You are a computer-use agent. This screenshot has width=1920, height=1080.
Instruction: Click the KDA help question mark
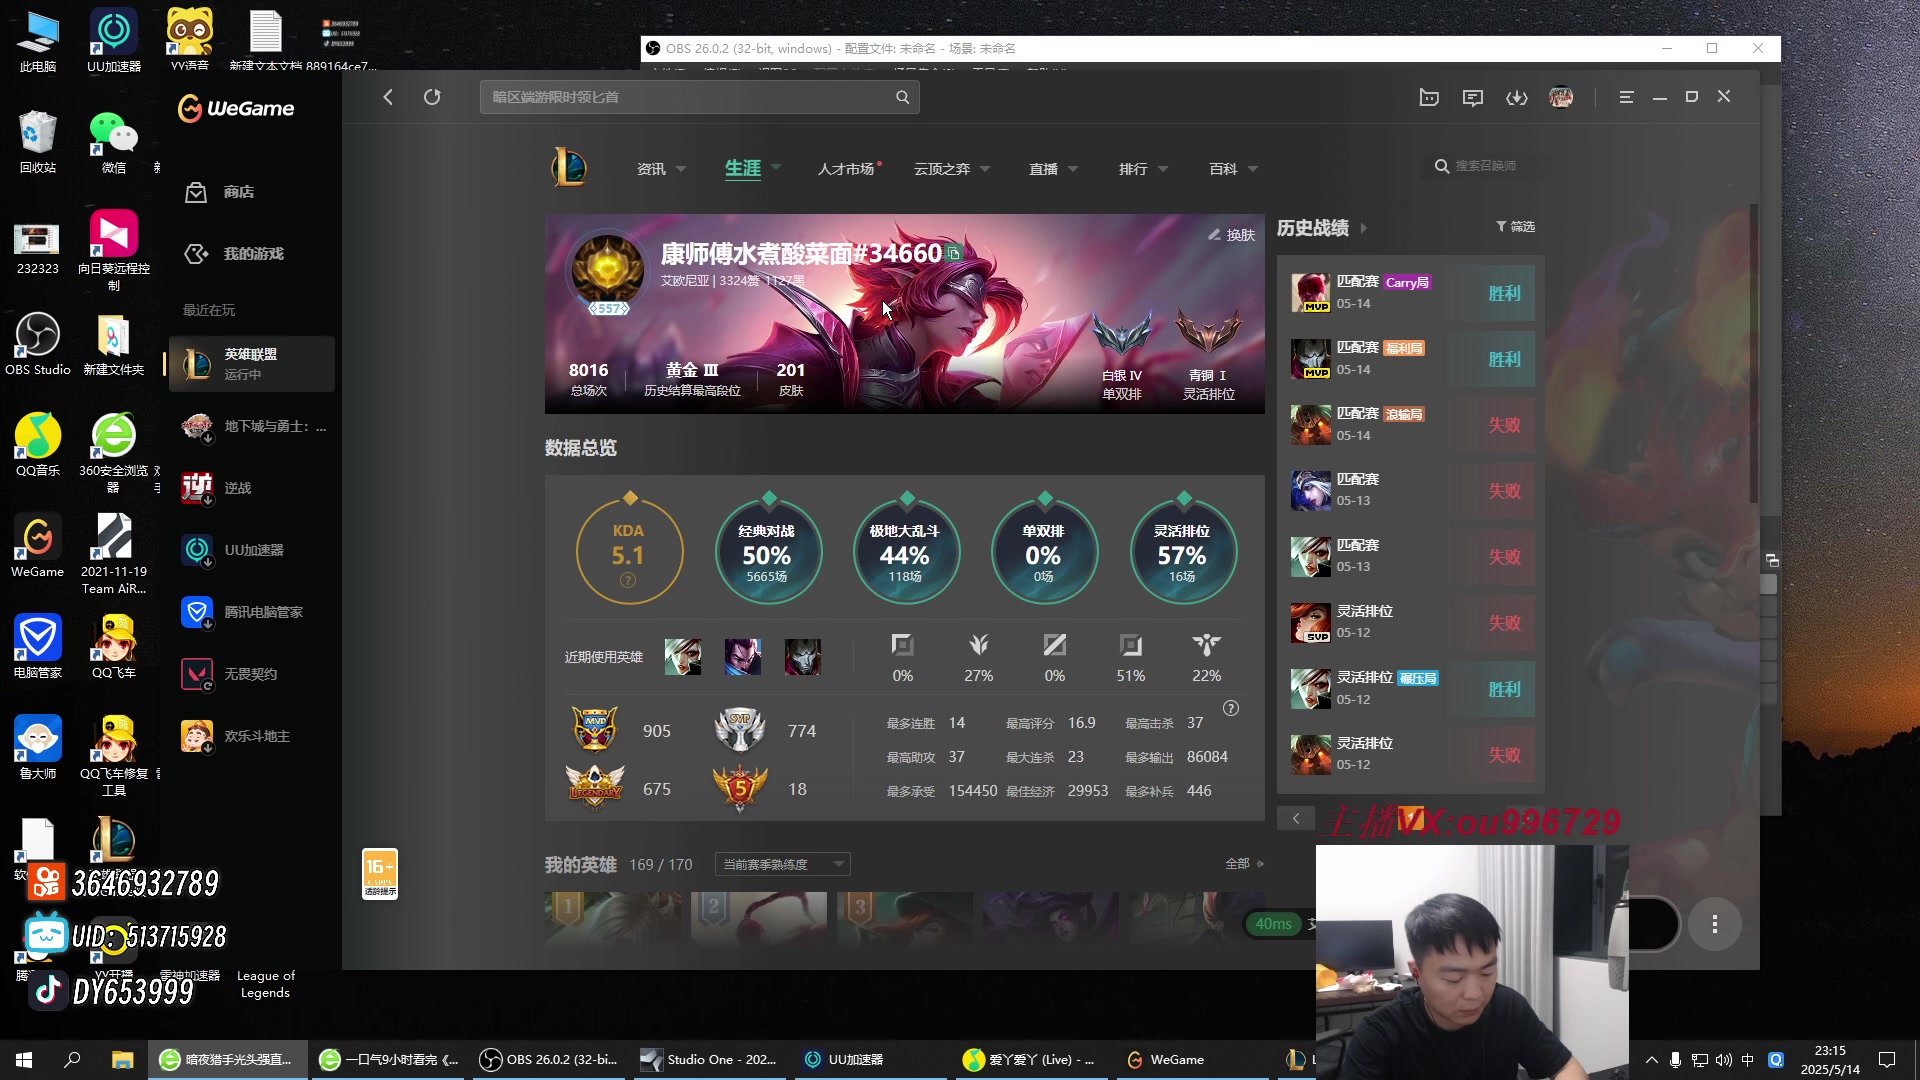(628, 580)
